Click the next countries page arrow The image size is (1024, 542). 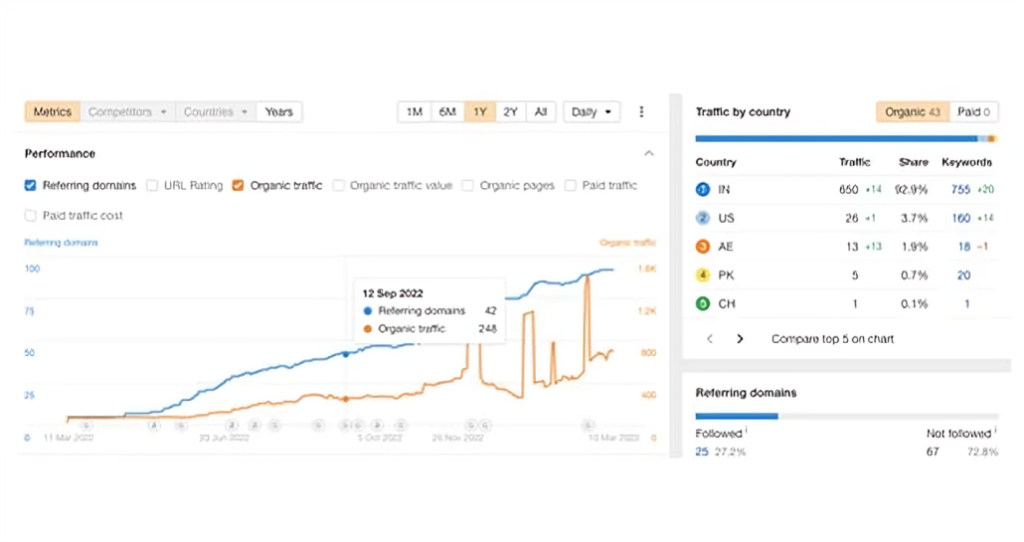tap(740, 339)
